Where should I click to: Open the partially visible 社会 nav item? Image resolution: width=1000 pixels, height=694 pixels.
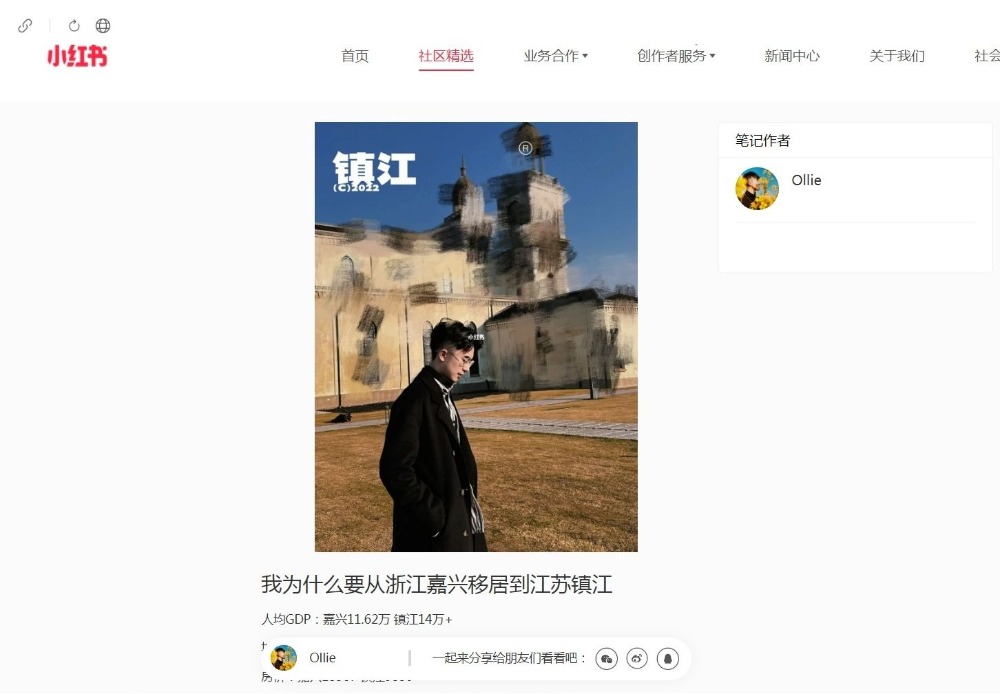[x=987, y=56]
